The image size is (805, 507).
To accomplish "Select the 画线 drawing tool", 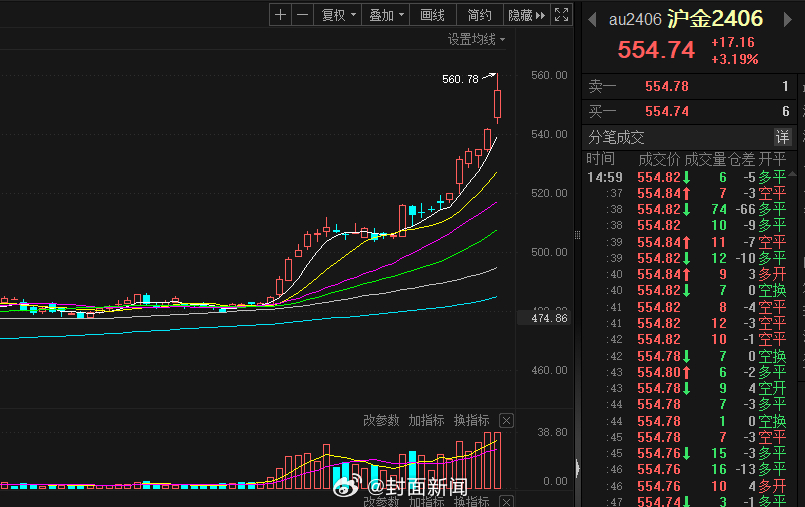I will 432,15.
